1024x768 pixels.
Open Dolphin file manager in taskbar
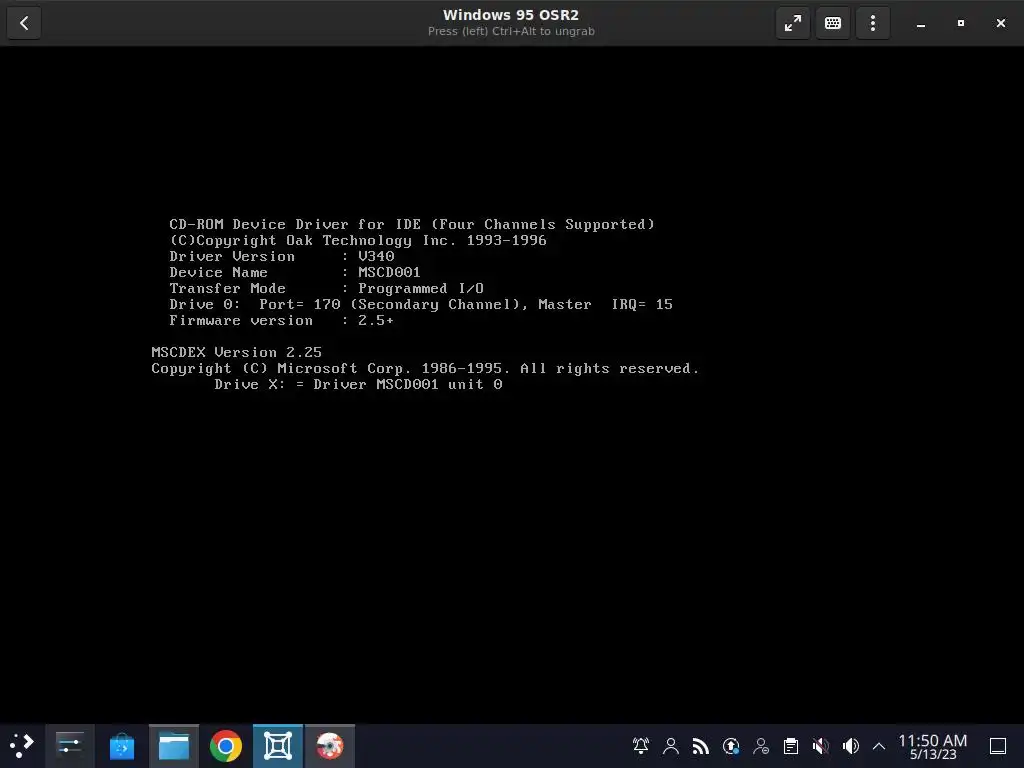coord(174,746)
